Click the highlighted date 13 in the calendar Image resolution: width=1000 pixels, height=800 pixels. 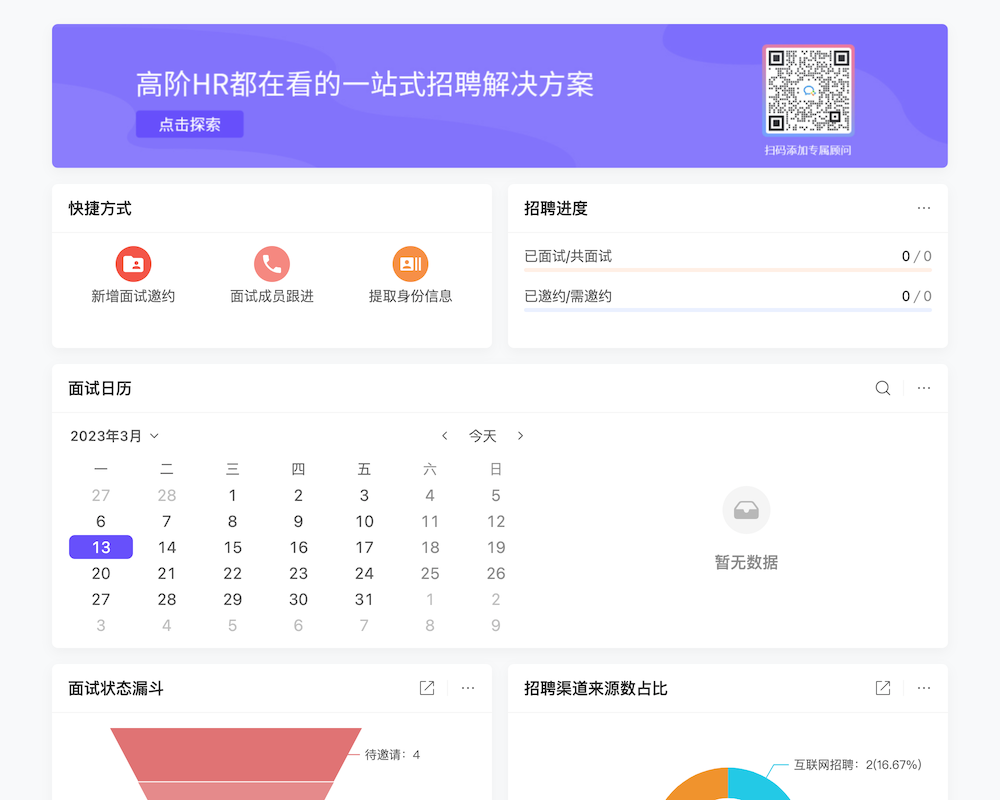(100, 547)
